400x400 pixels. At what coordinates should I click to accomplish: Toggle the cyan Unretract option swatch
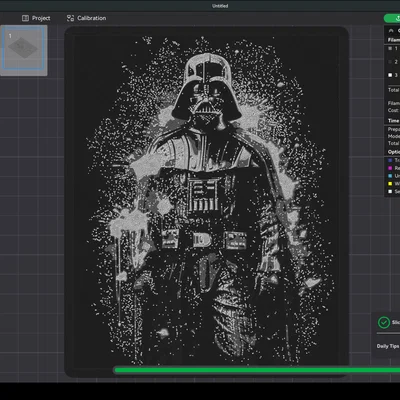point(390,176)
